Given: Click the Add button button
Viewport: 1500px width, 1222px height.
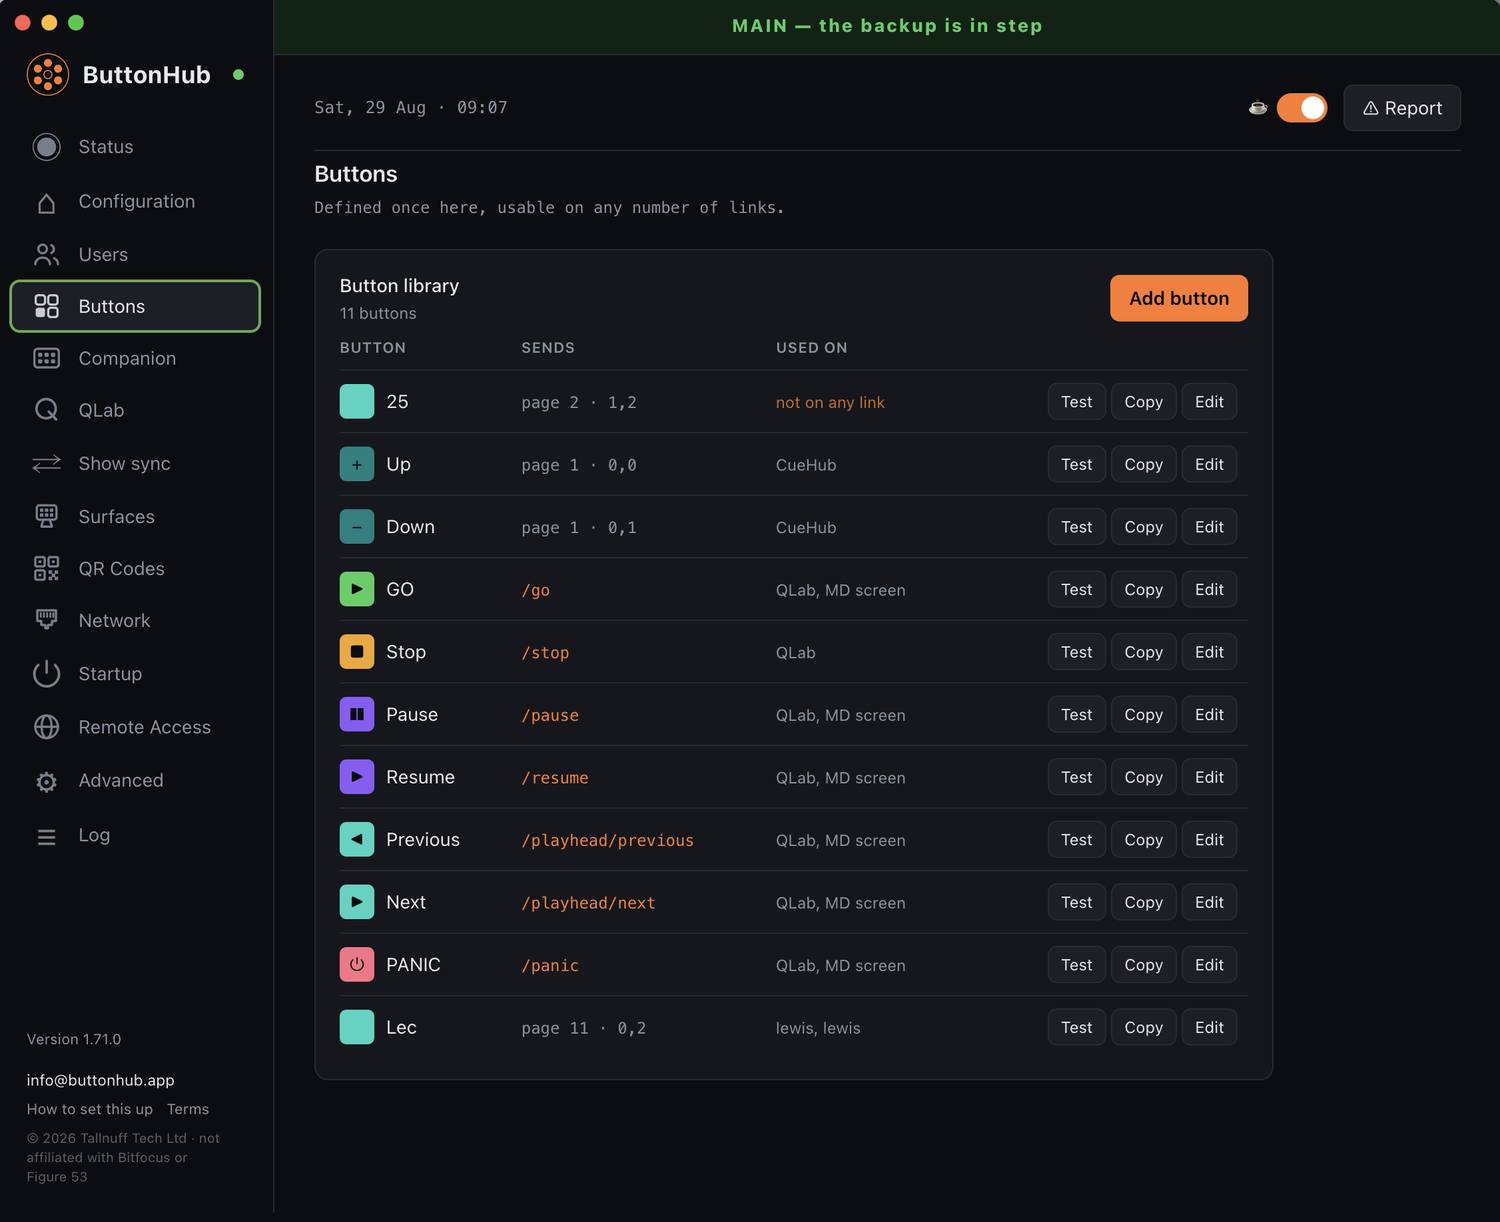Looking at the screenshot, I should tap(1179, 298).
